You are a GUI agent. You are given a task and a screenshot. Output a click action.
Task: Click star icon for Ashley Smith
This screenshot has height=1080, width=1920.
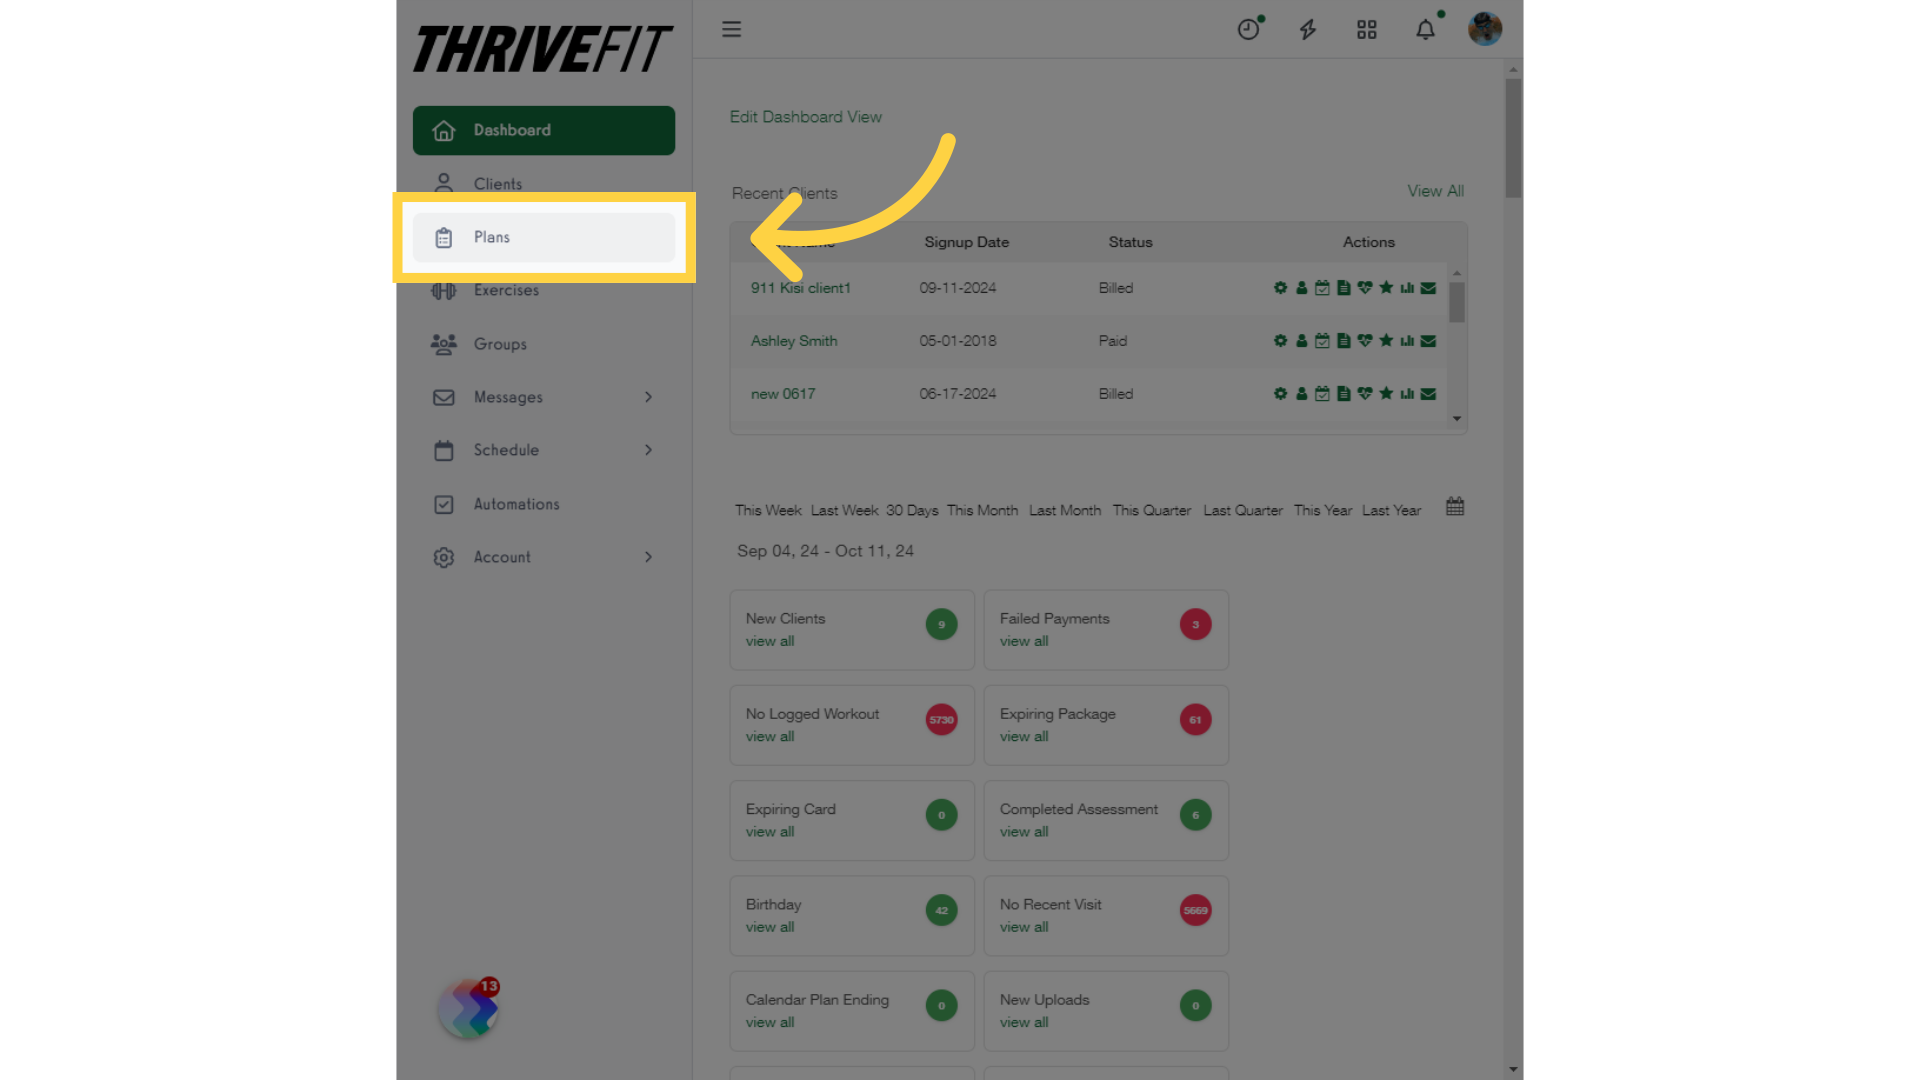pyautogui.click(x=1386, y=341)
